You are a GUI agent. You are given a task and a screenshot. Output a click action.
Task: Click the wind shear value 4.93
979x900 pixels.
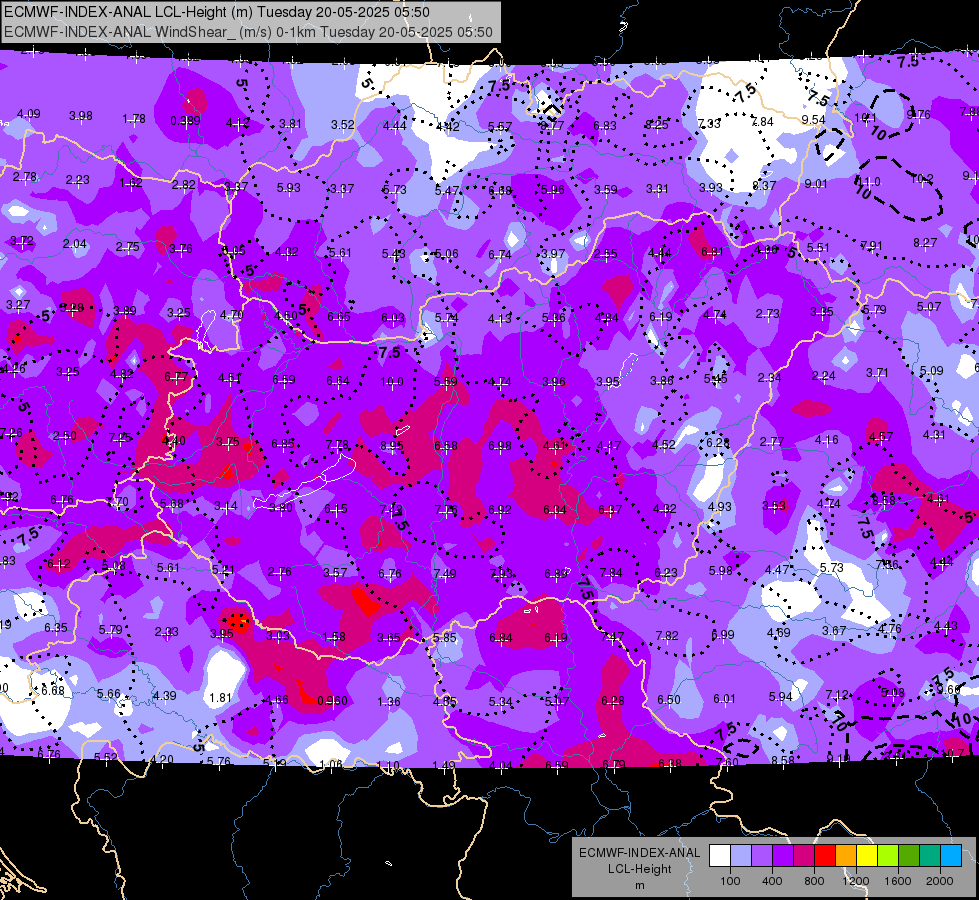click(x=719, y=507)
